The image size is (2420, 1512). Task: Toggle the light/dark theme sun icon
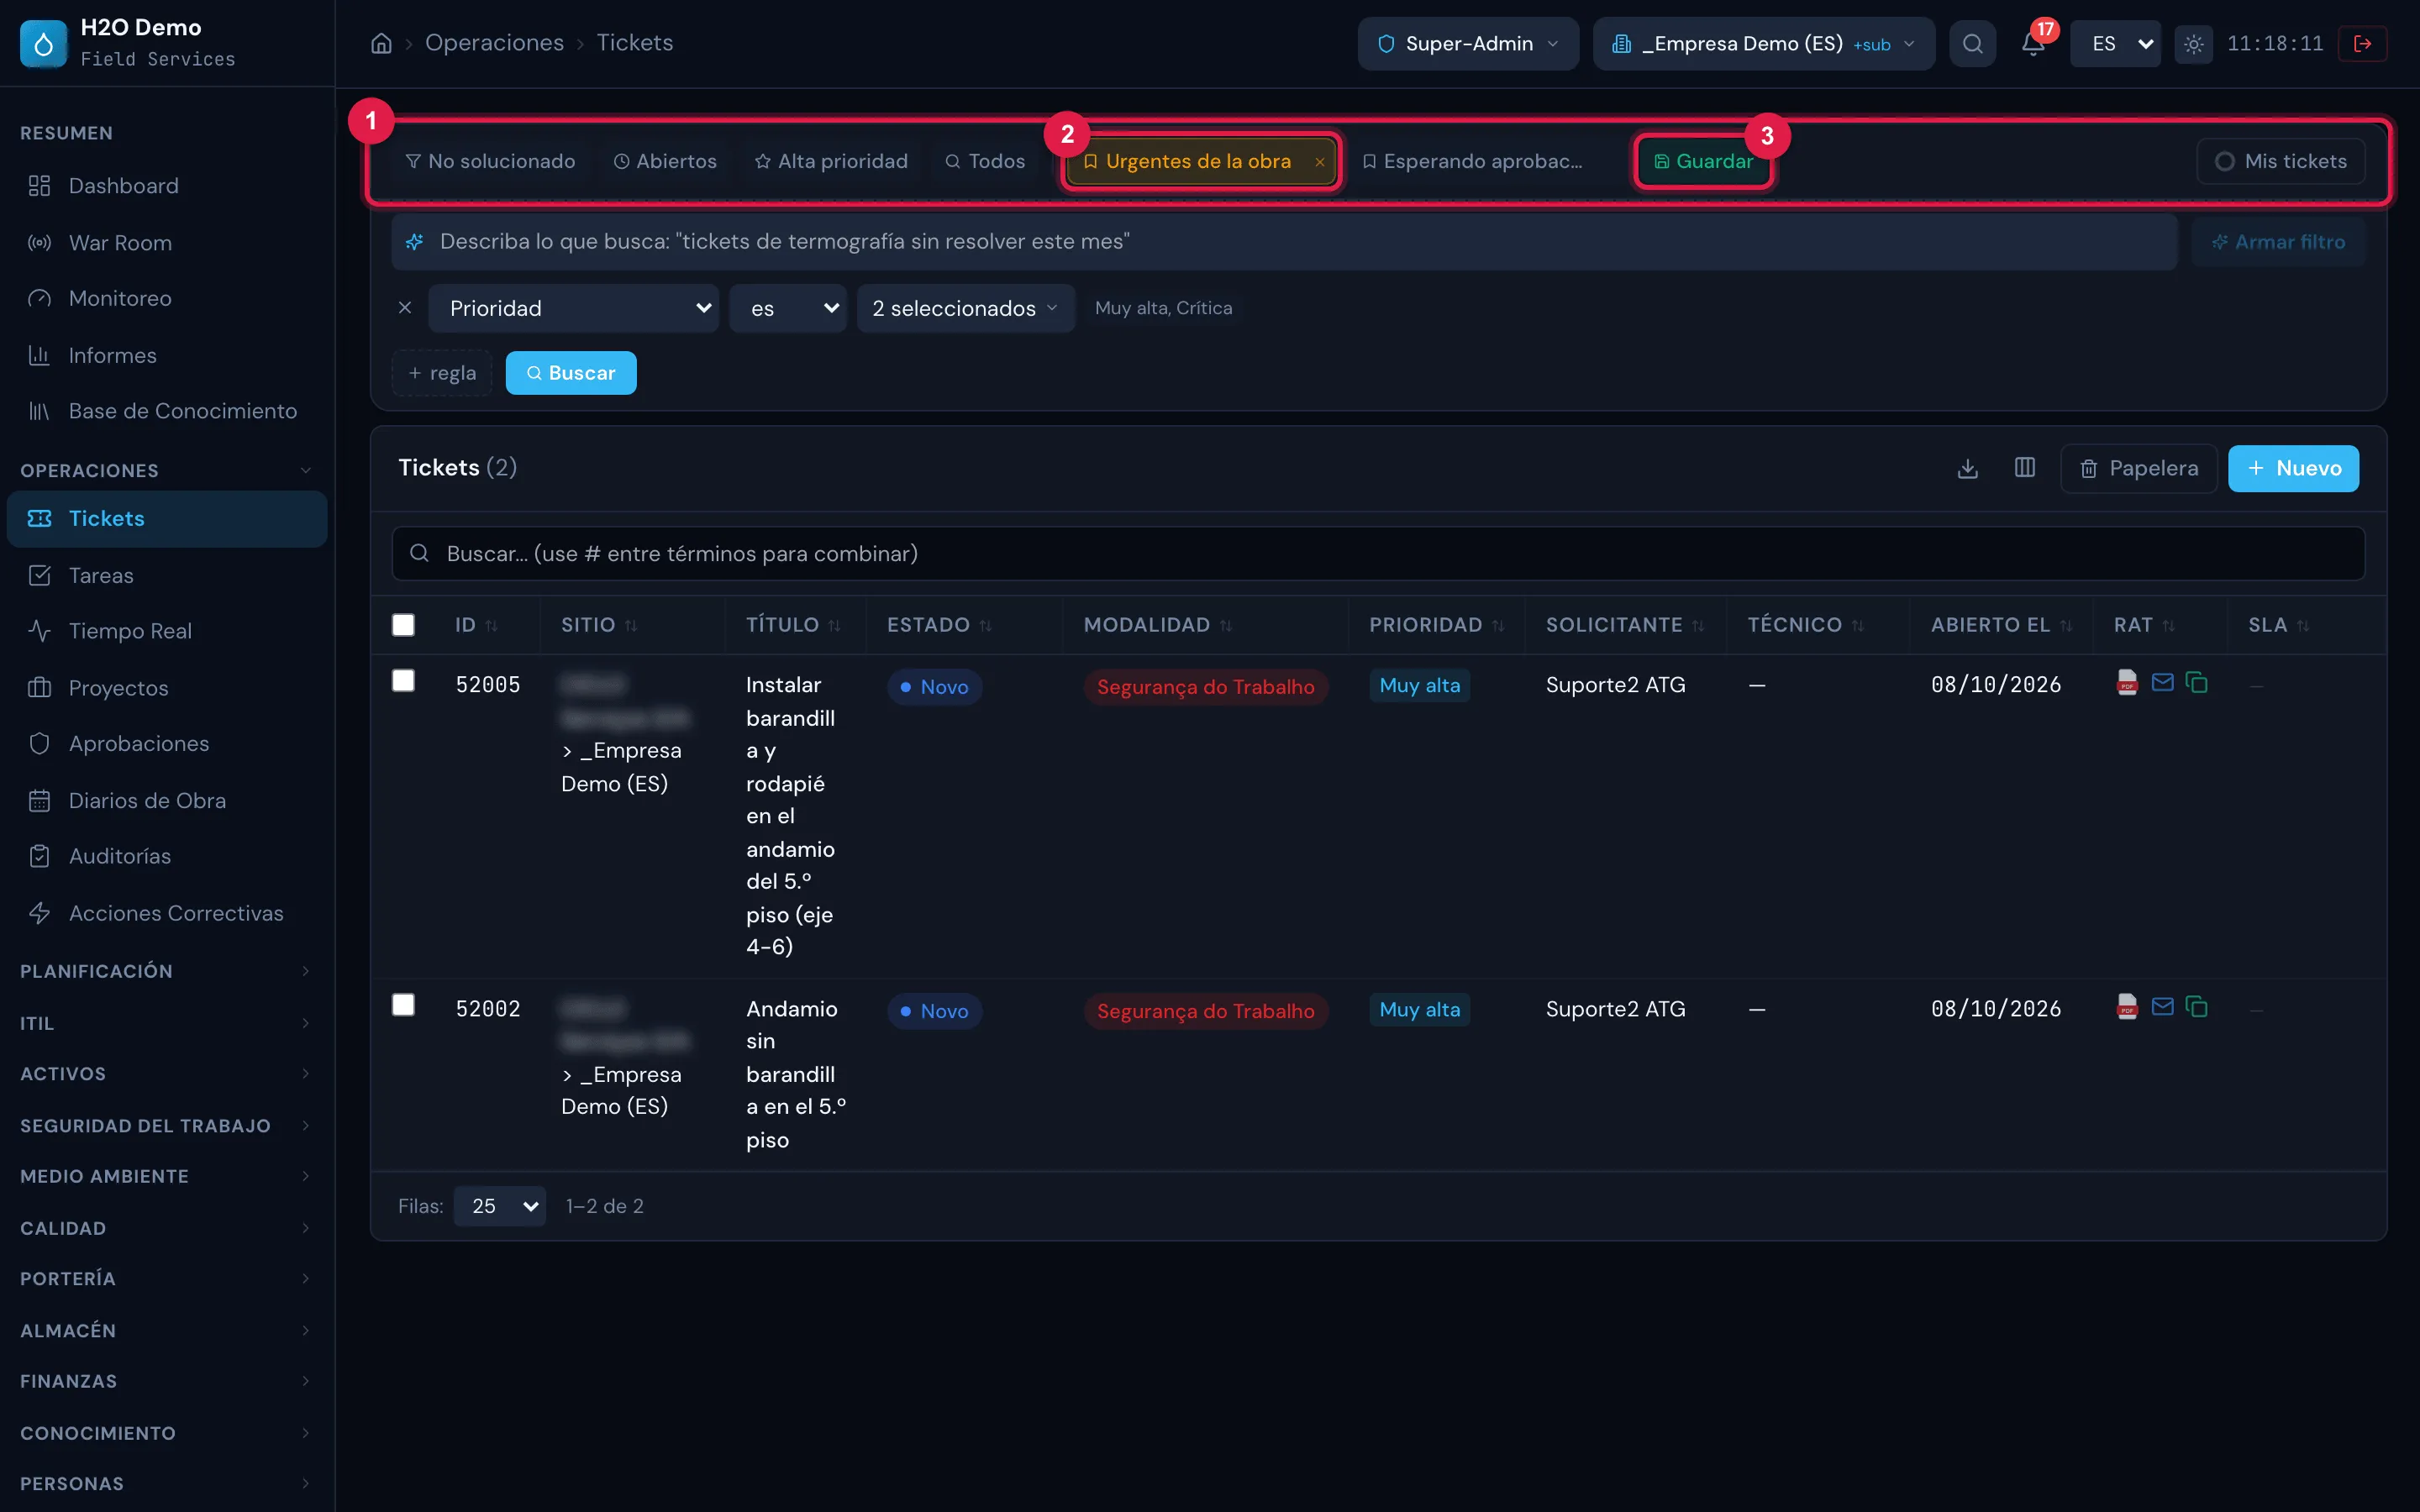(2193, 44)
